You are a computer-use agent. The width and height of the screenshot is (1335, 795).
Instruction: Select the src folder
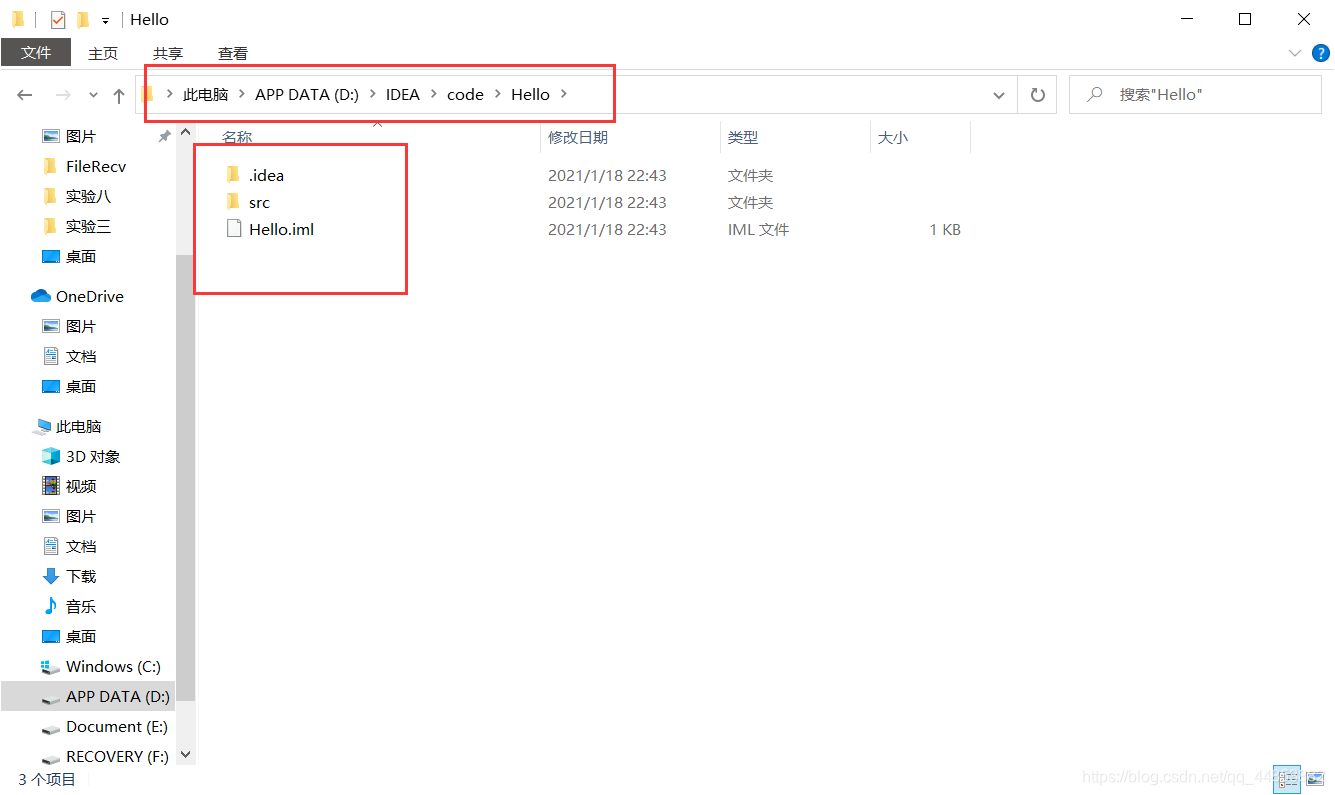[x=259, y=202]
